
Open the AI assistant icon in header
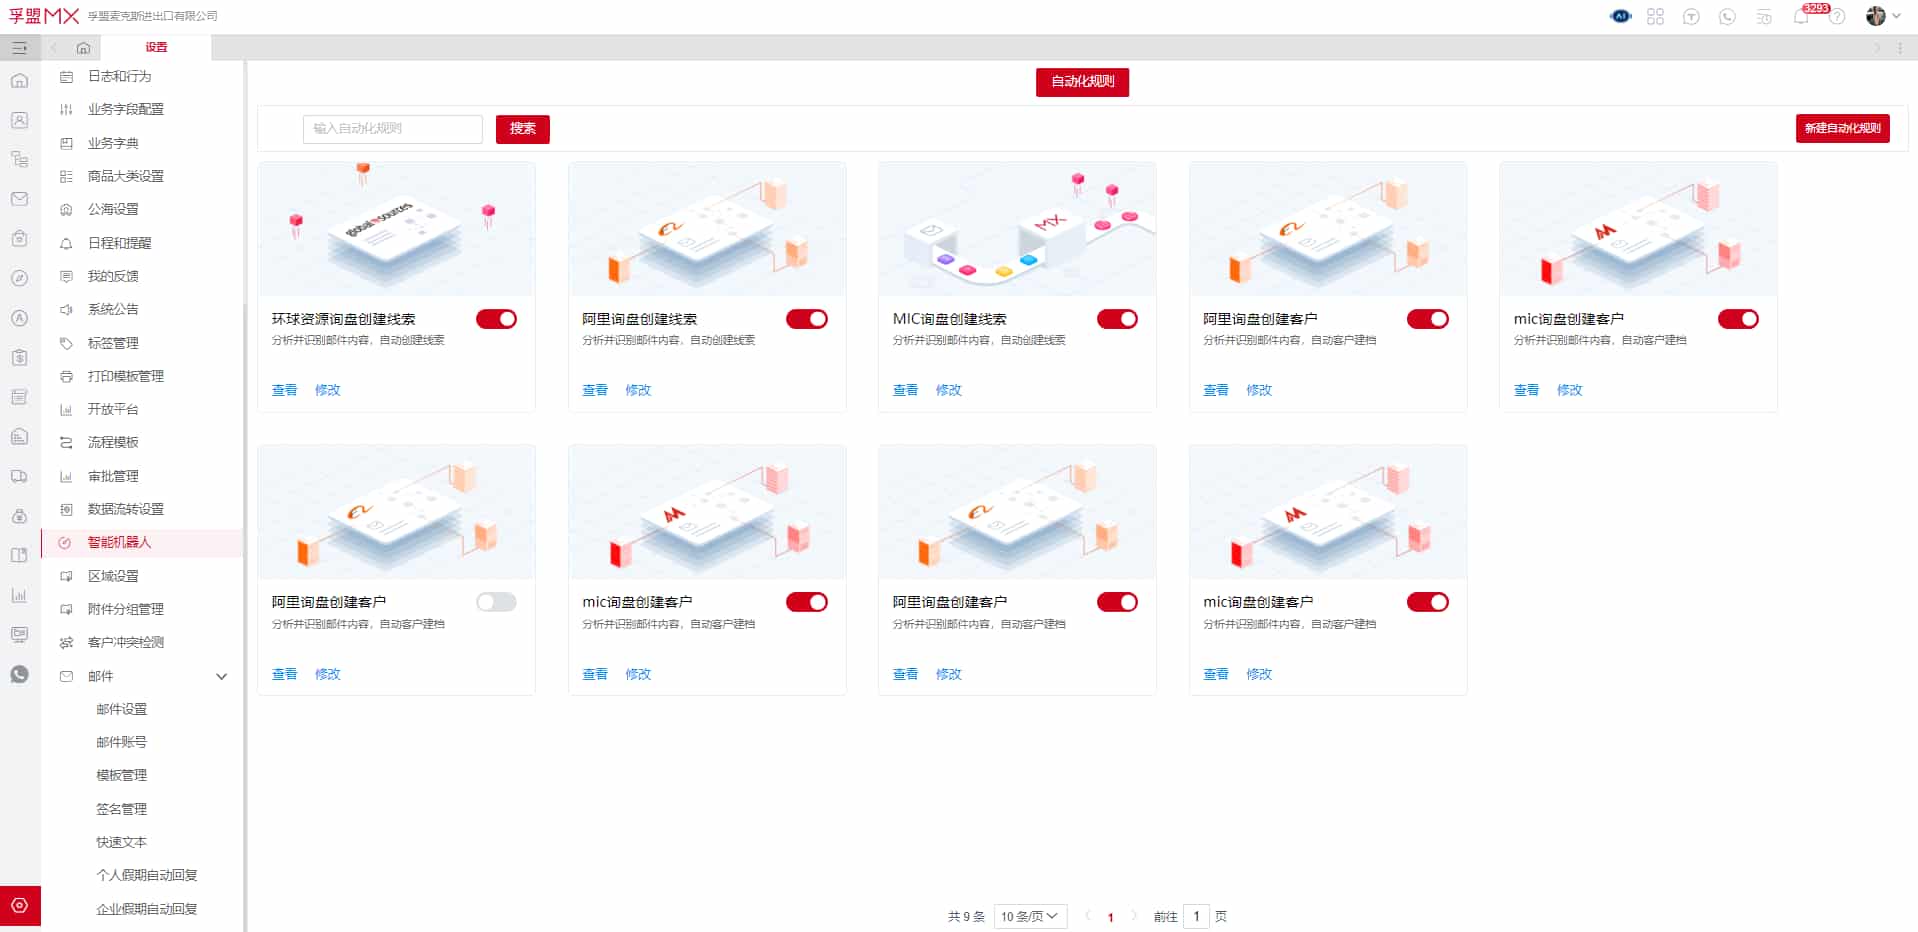1620,16
